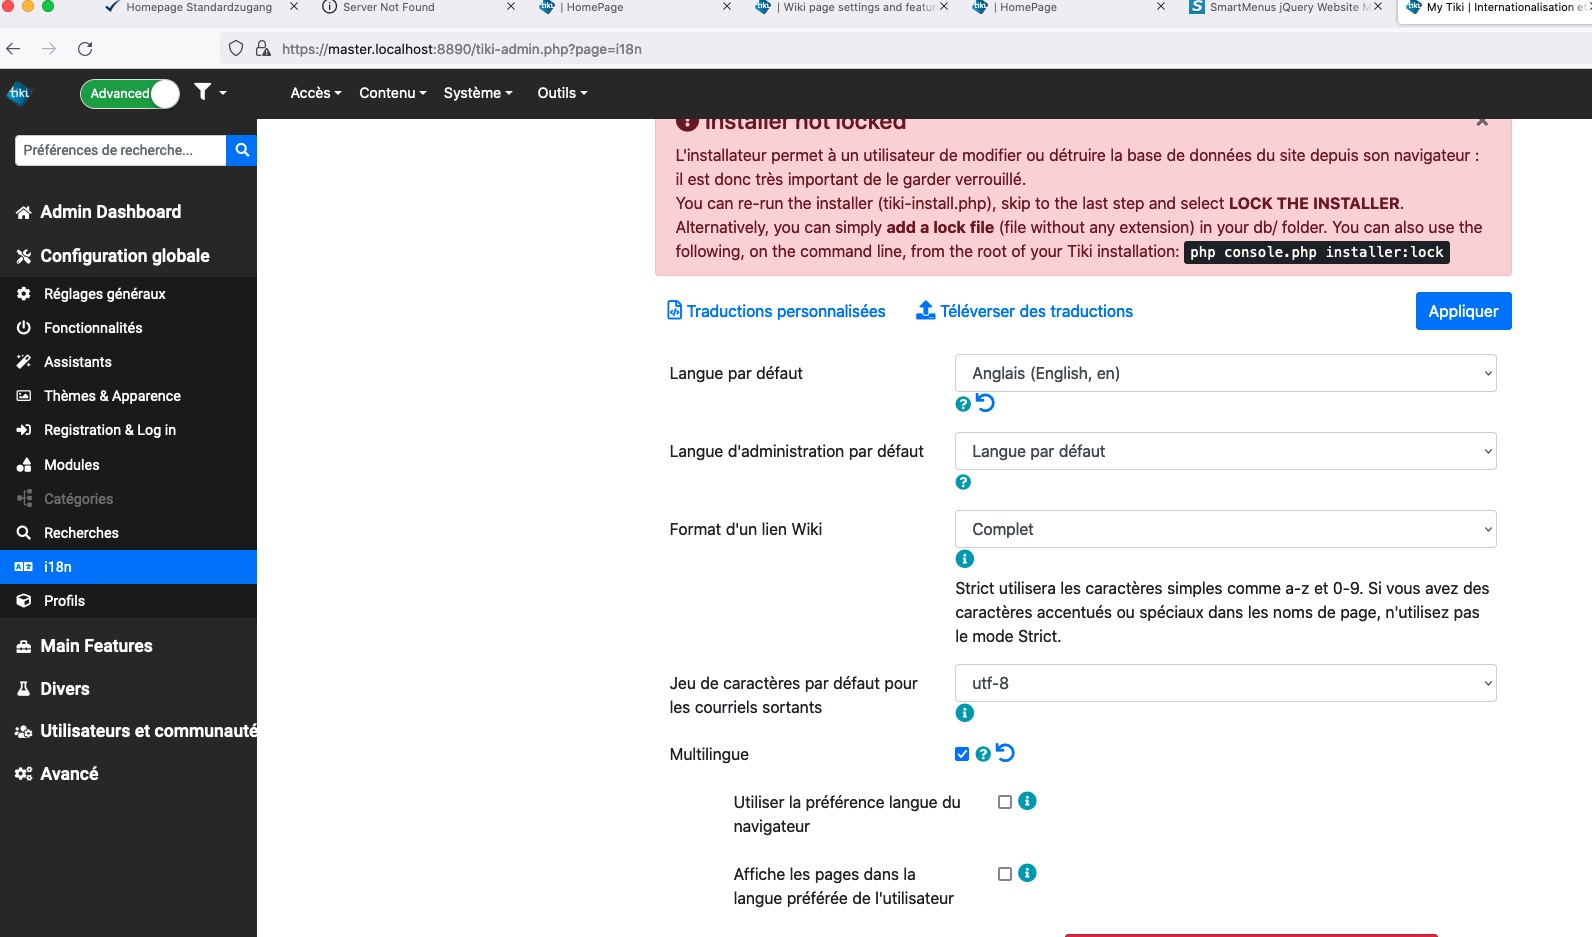1592x937 pixels.
Task: Click info icon for browser language preference
Action: pos(1027,801)
